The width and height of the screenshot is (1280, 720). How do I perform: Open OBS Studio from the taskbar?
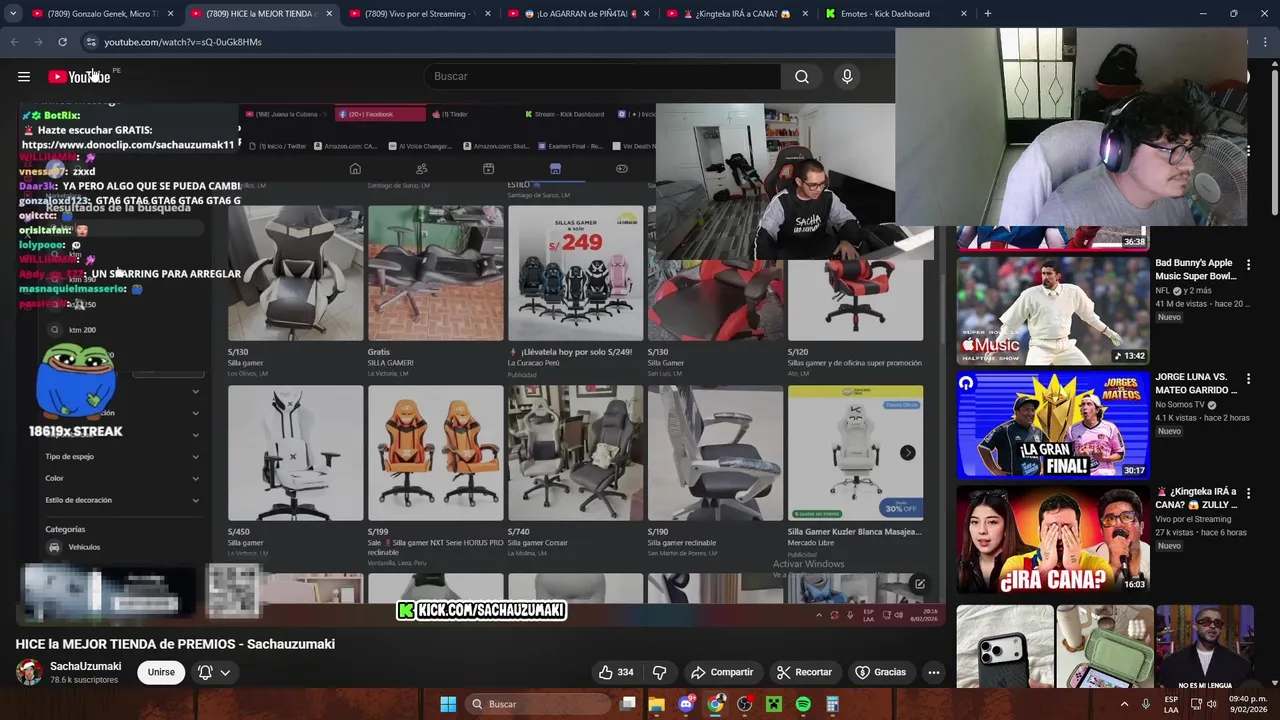(744, 704)
